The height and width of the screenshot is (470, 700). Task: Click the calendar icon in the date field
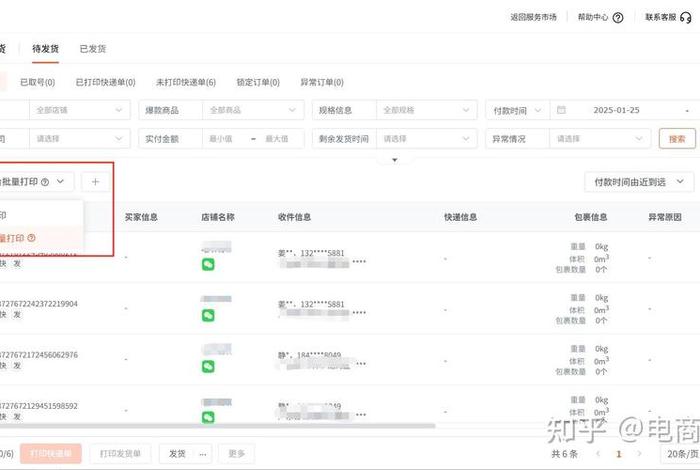point(561,110)
